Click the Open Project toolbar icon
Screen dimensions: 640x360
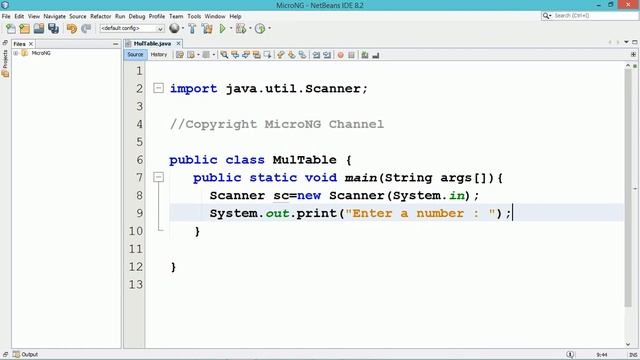(39, 29)
